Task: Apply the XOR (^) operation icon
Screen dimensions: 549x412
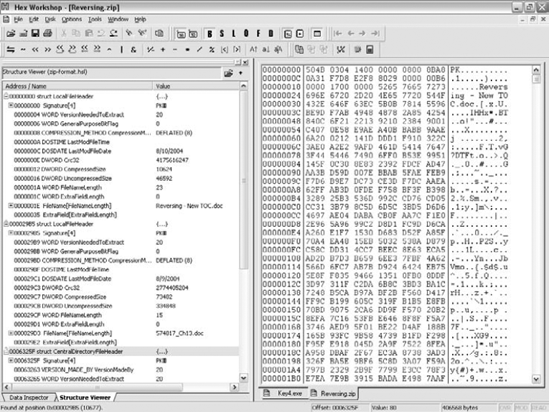Action: [x=109, y=50]
